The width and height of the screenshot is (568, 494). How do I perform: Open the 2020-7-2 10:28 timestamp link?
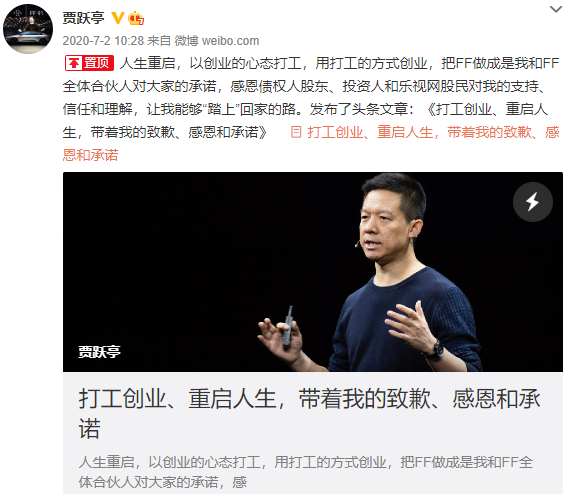point(103,41)
